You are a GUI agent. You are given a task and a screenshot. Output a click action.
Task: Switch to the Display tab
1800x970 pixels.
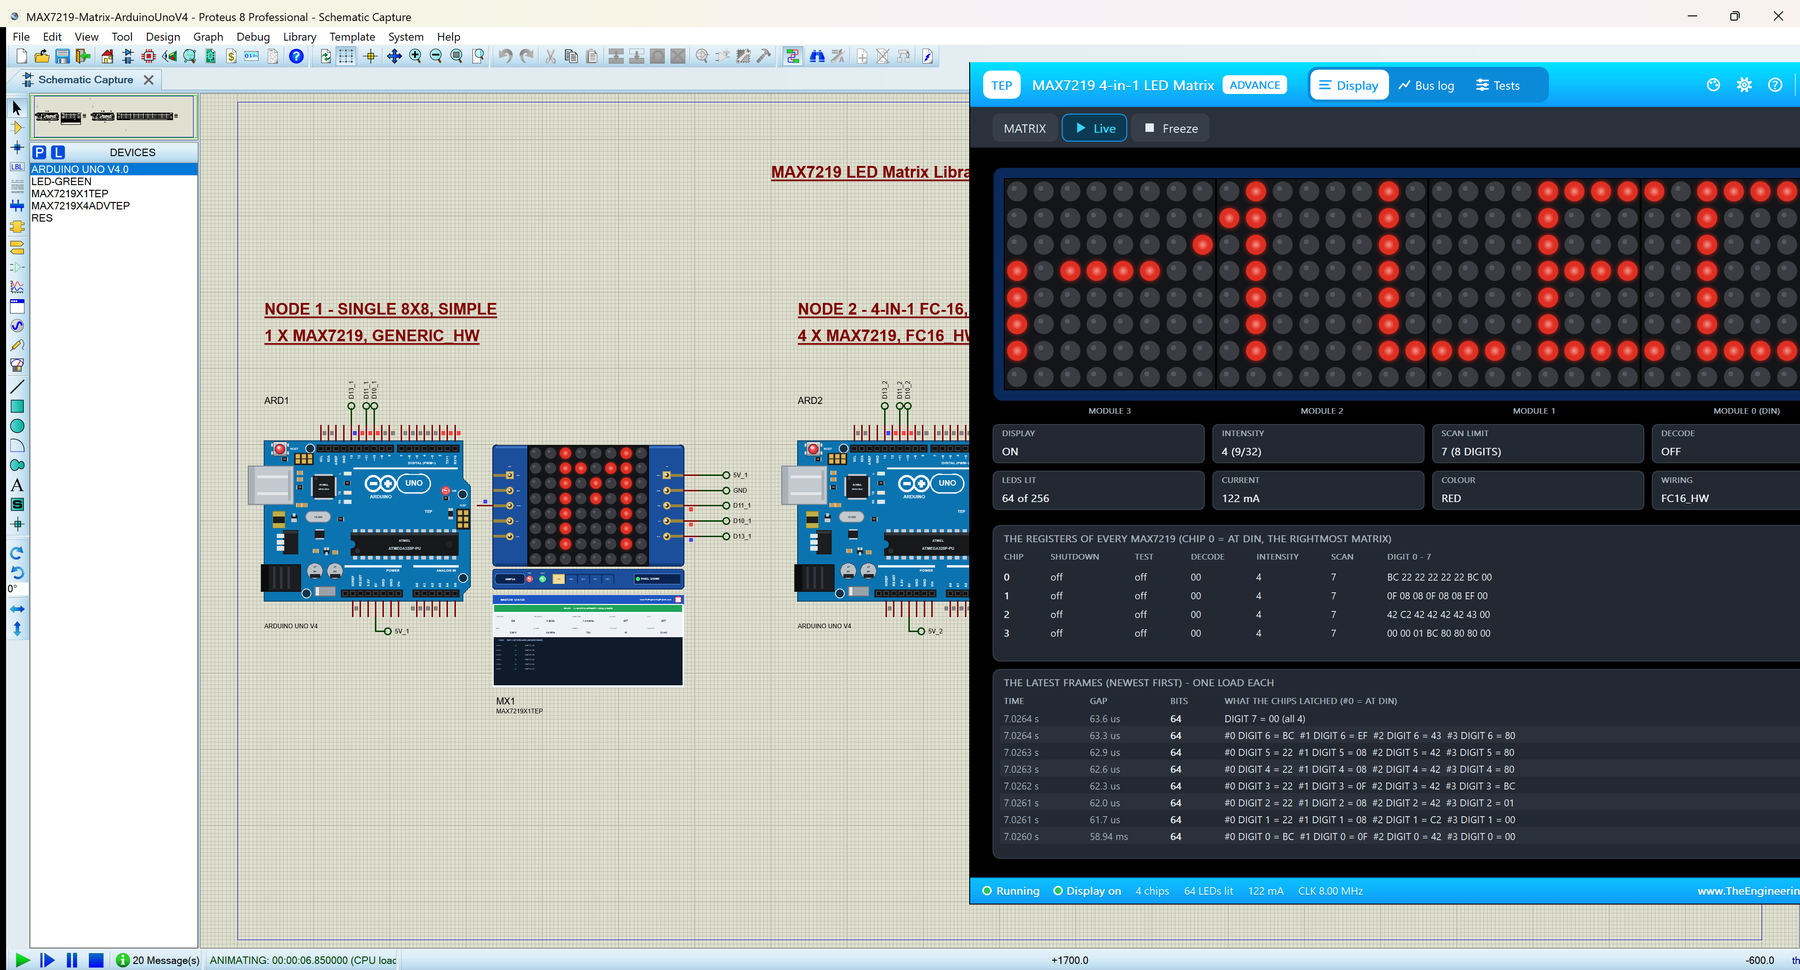[x=1348, y=85]
